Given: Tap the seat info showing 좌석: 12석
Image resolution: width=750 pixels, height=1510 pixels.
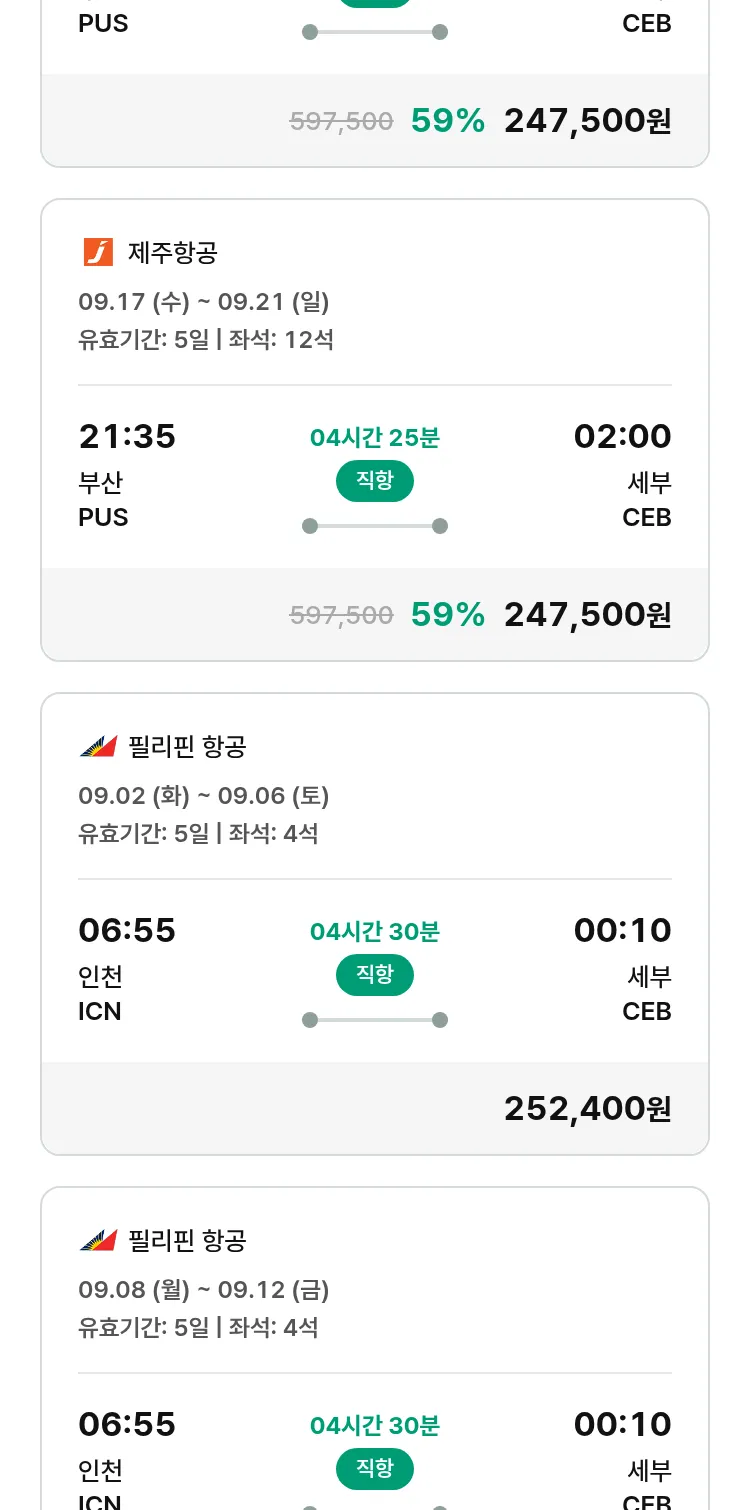Looking at the screenshot, I should point(281,339).
